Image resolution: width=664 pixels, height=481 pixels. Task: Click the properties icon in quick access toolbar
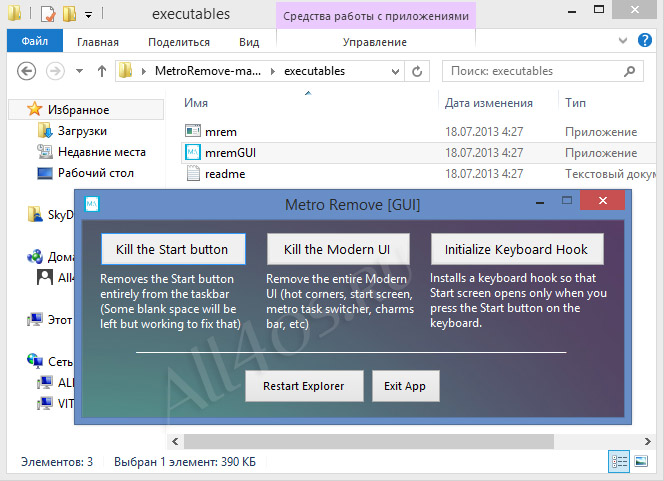point(48,14)
